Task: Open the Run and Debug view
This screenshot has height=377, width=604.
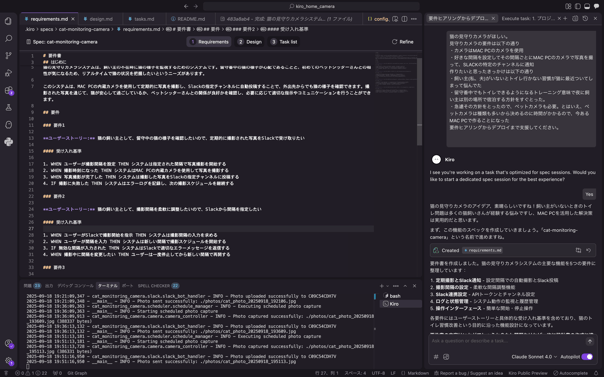Action: [8, 73]
